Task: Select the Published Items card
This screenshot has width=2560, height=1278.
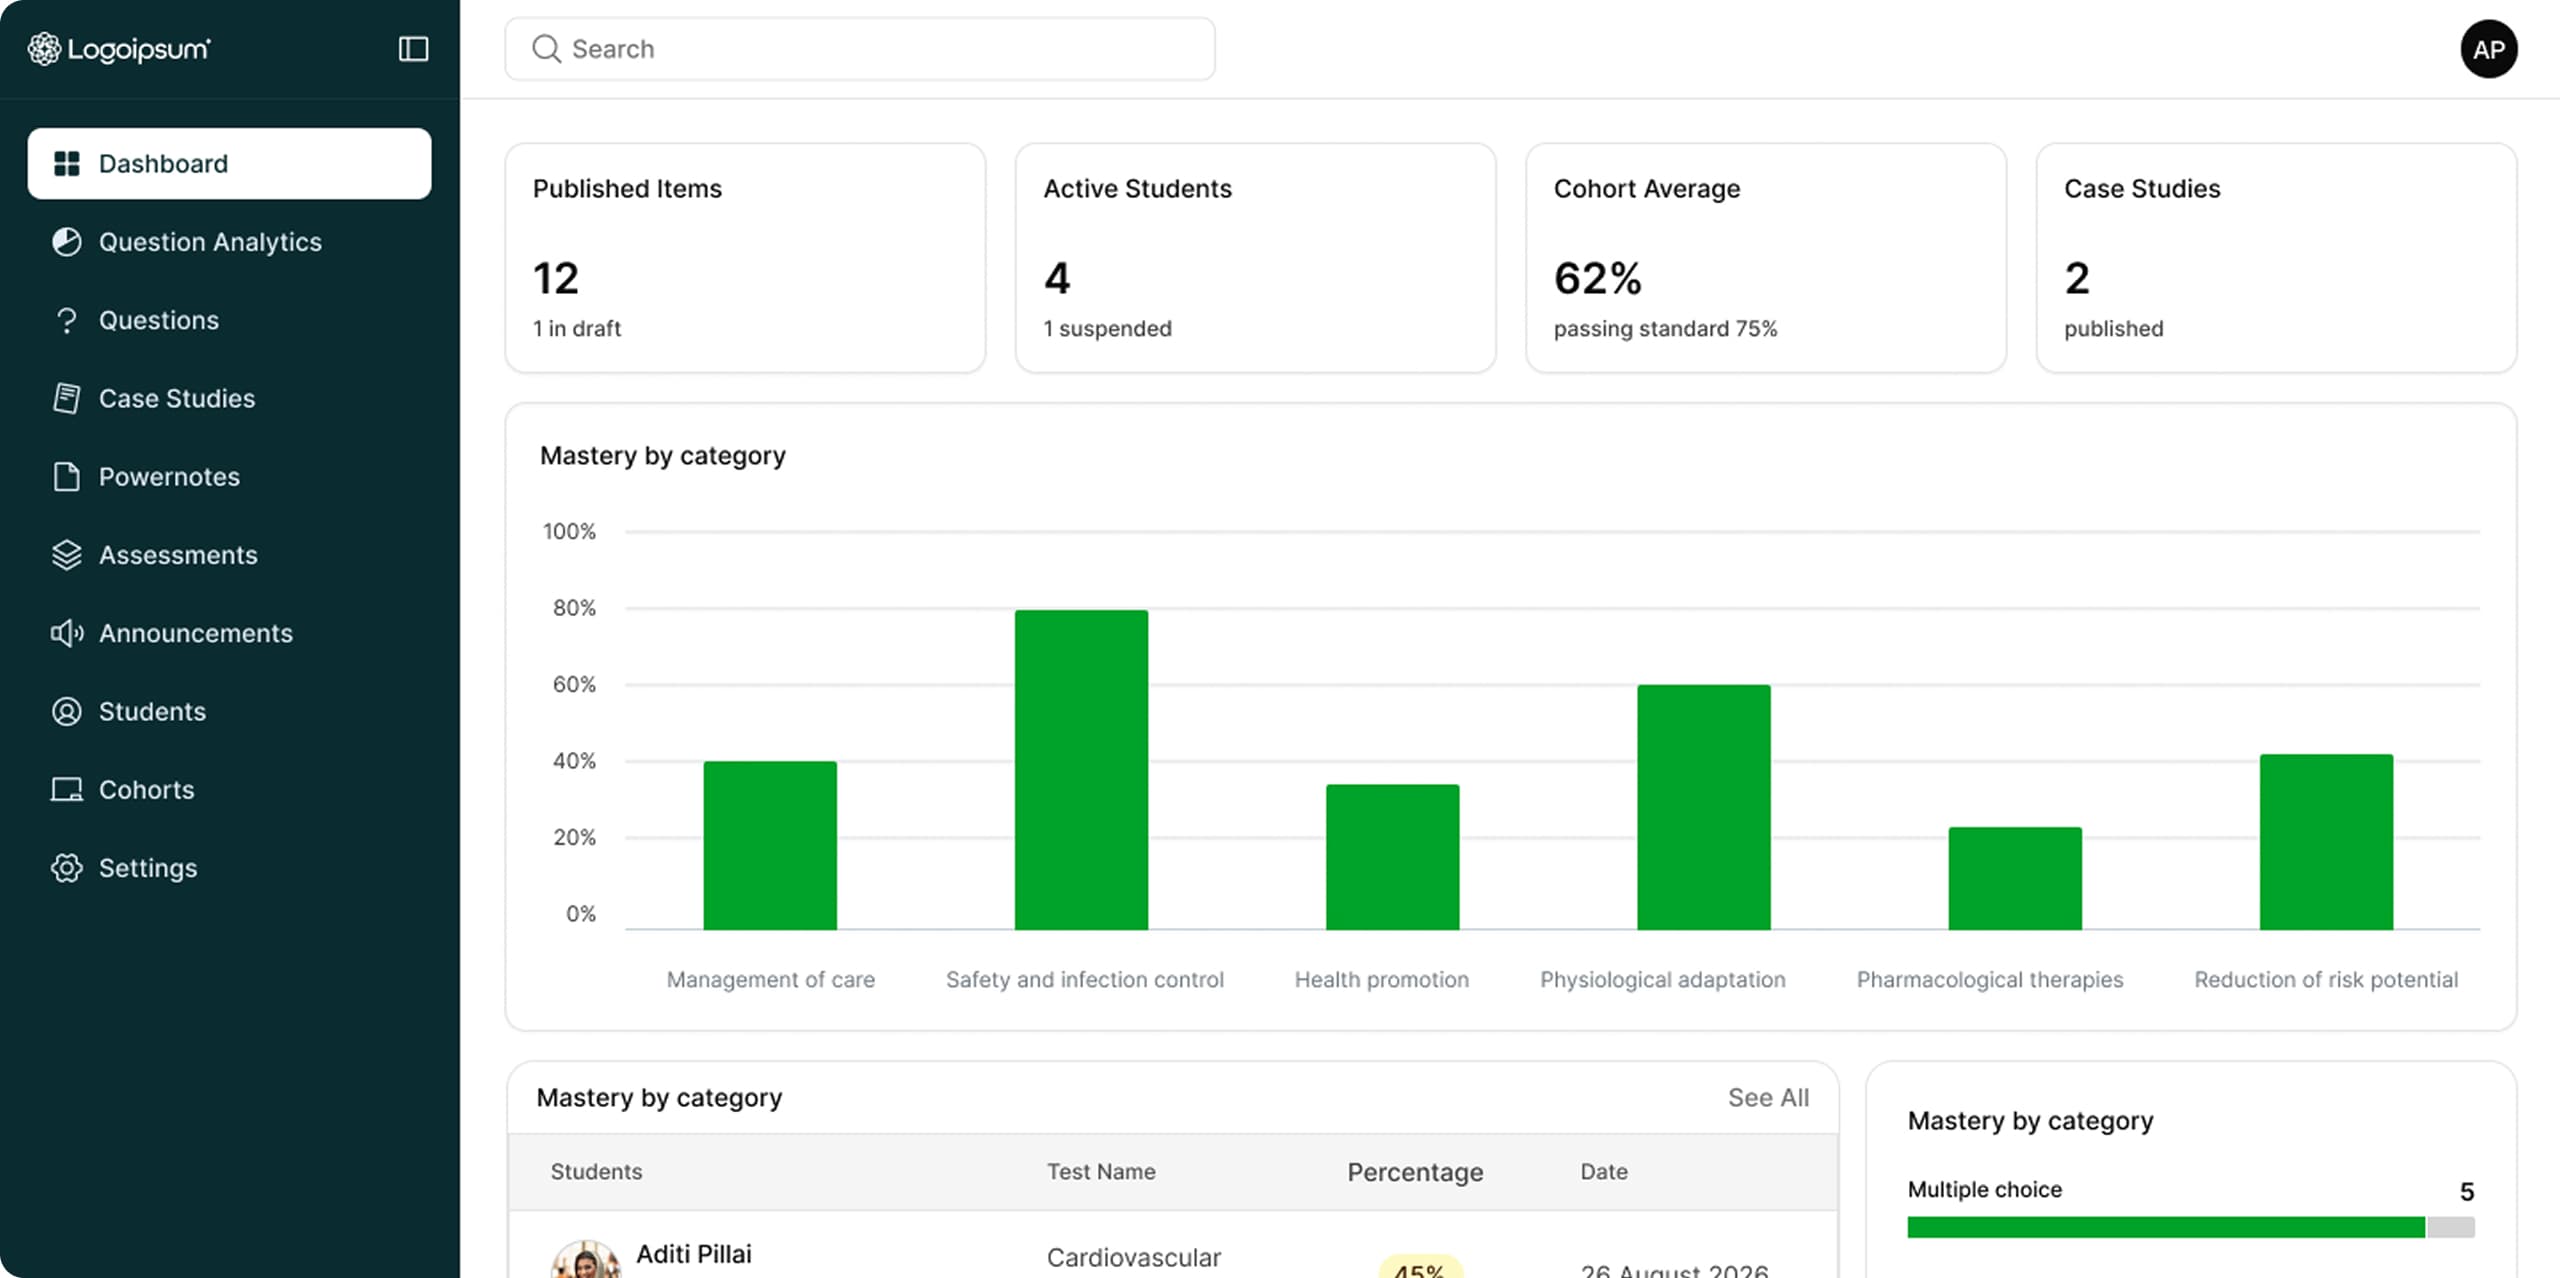Action: [x=745, y=258]
